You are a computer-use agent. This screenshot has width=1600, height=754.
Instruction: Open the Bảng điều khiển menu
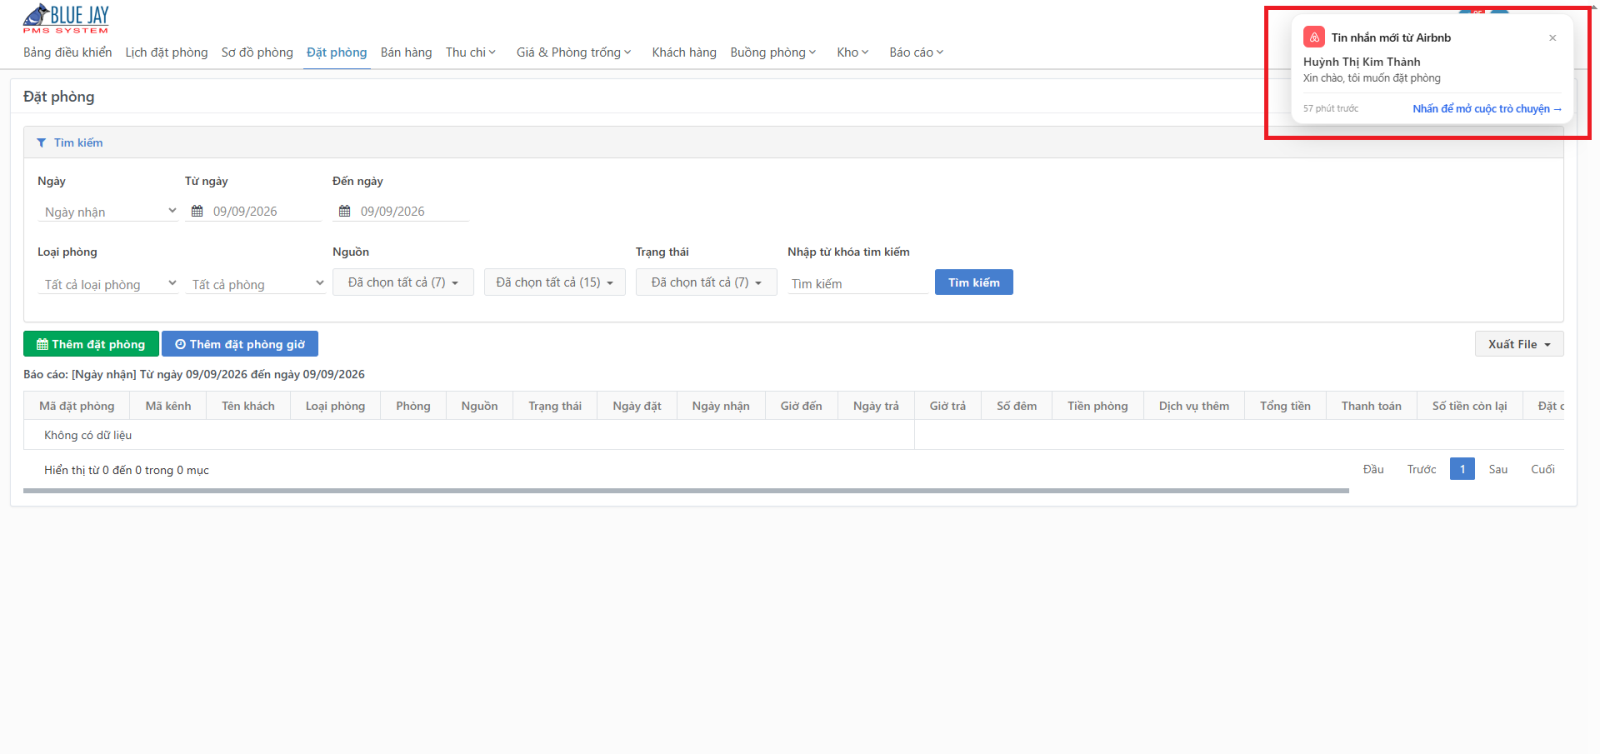(68, 52)
